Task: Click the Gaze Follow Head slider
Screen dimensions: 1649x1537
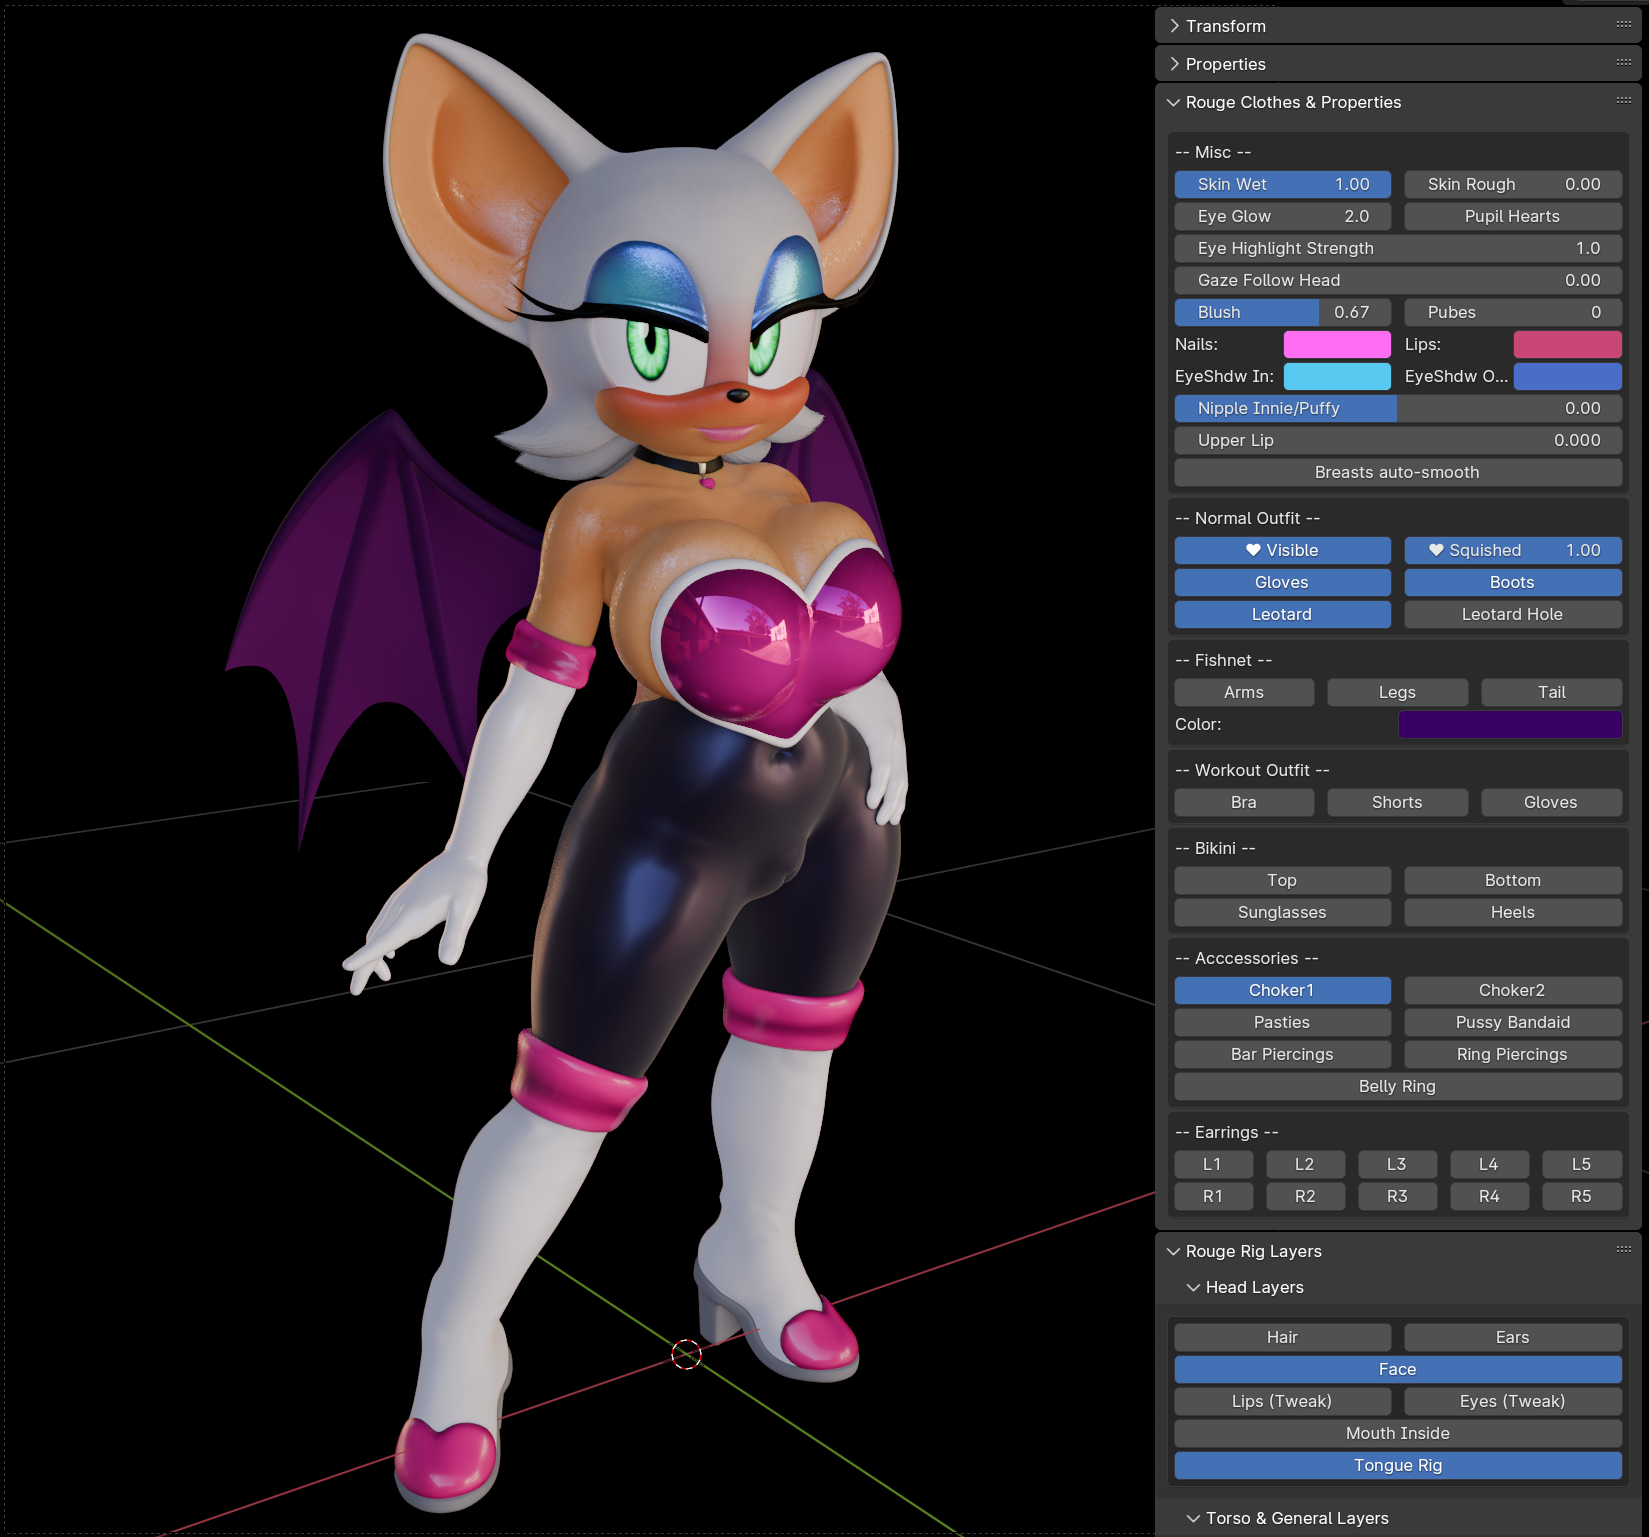Action: click(x=1398, y=280)
